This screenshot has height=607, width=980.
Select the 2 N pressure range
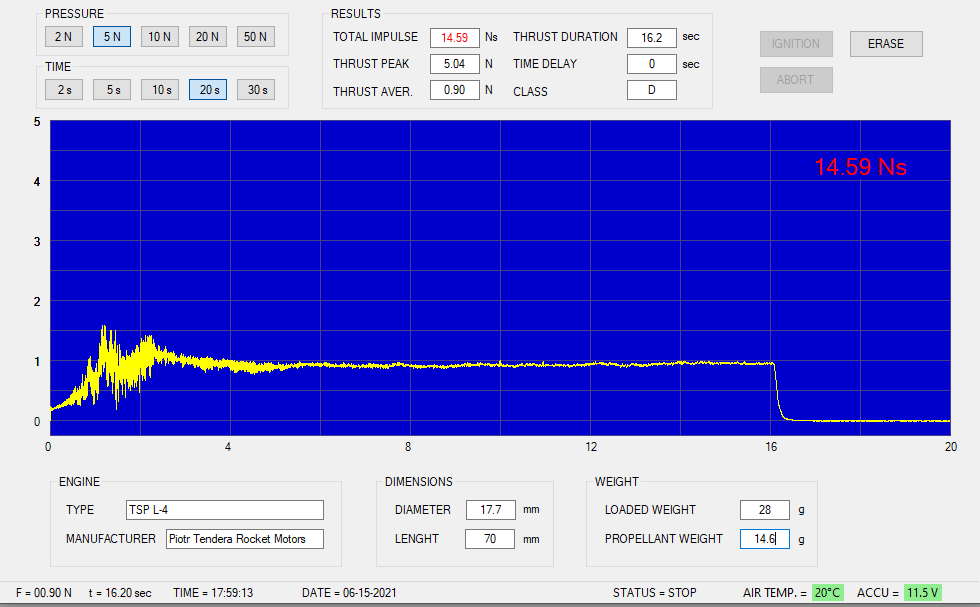pyautogui.click(x=64, y=37)
